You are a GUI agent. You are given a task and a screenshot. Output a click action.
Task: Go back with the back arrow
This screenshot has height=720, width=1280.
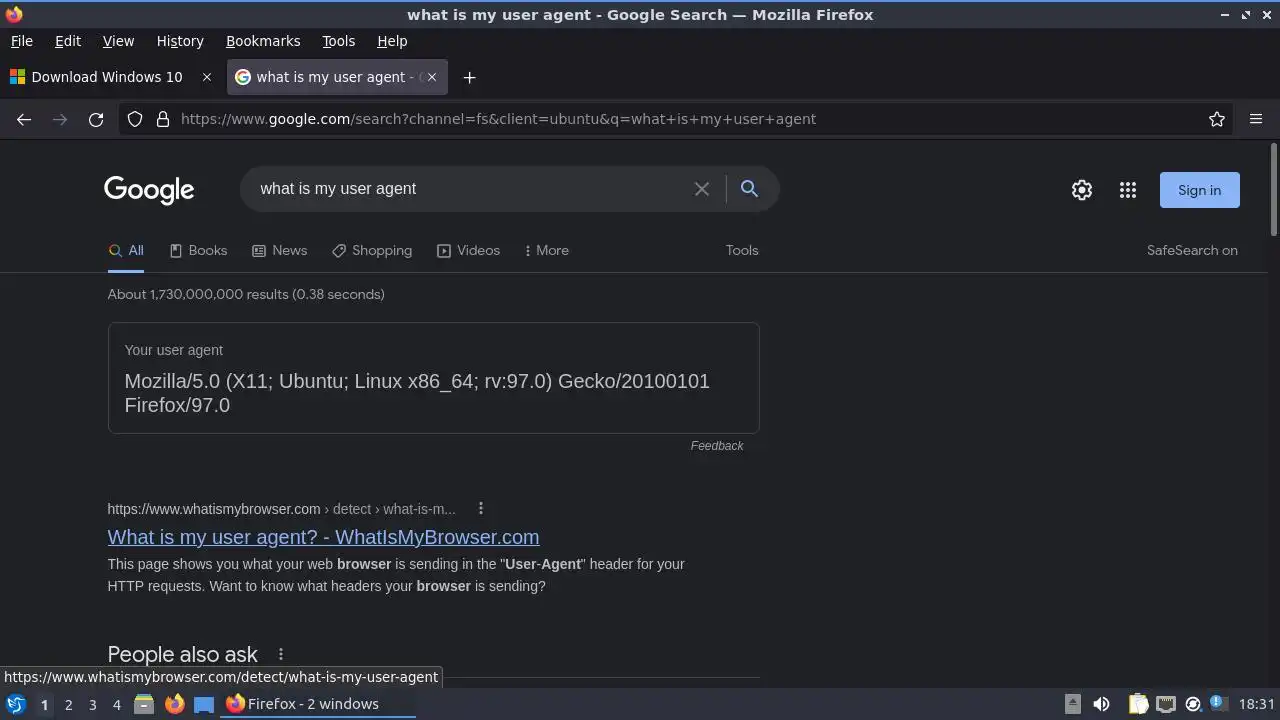[24, 119]
